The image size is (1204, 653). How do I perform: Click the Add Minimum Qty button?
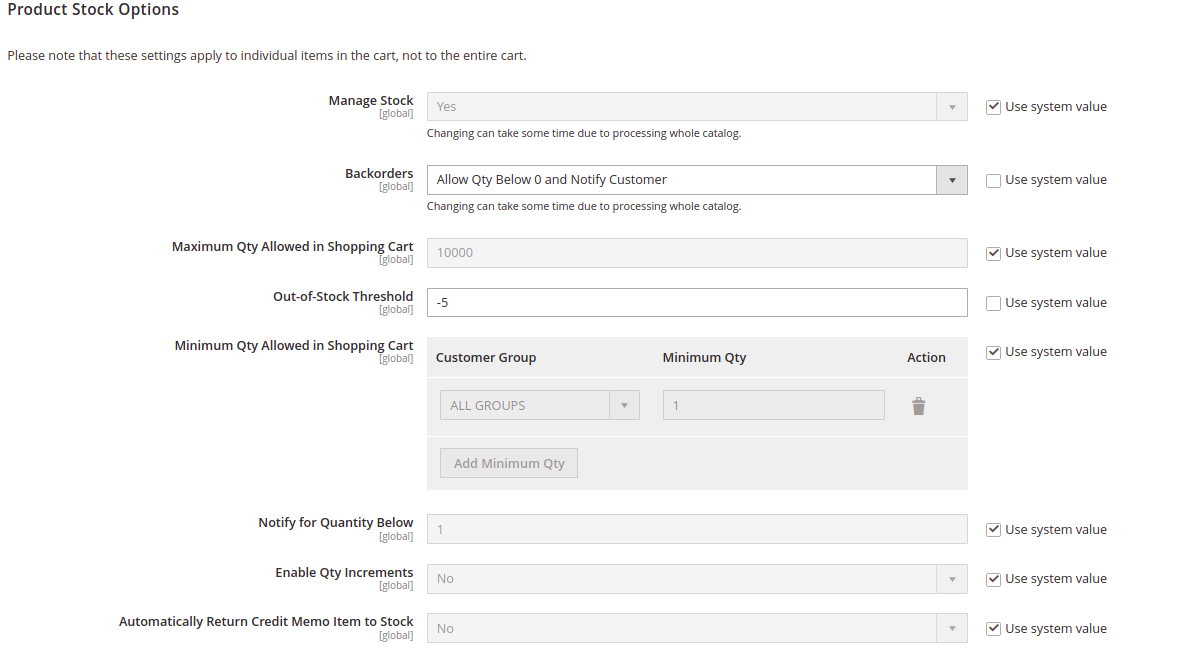(508, 462)
